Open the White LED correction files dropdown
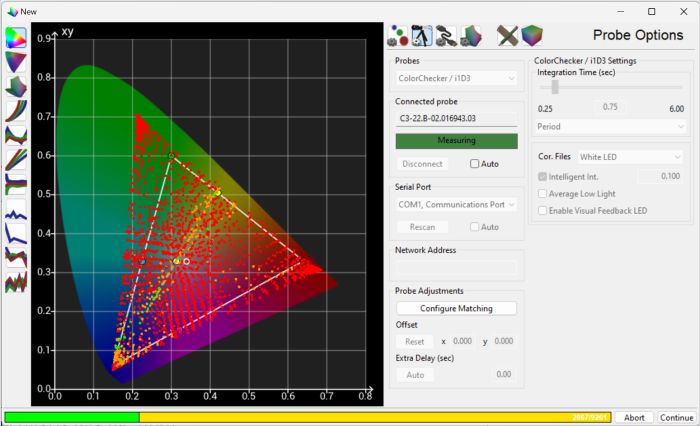Image resolution: width=700 pixels, height=426 pixels. point(630,157)
